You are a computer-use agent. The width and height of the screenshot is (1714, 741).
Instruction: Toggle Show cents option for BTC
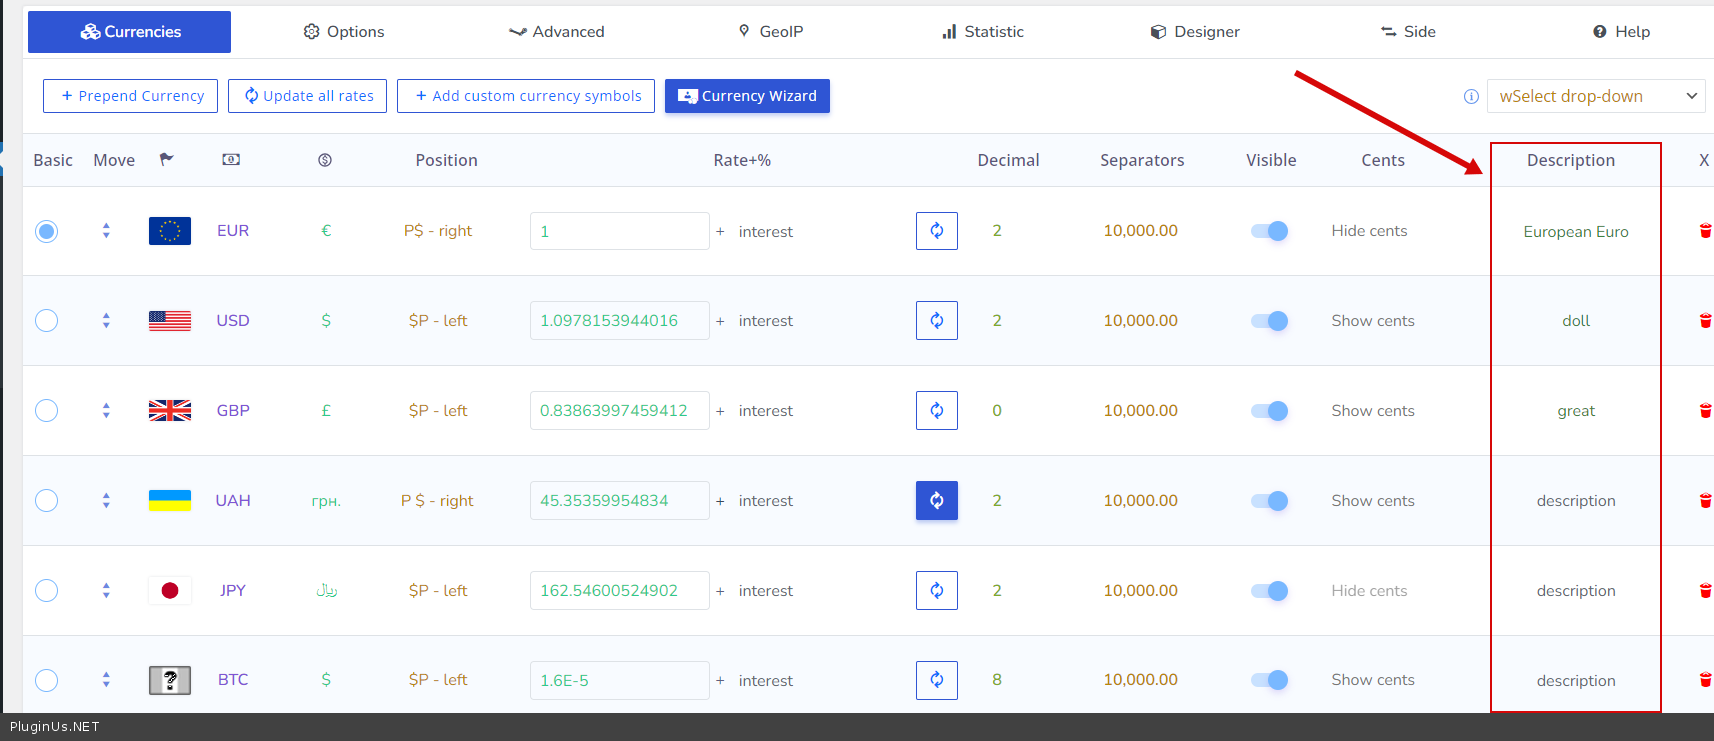coord(1372,680)
